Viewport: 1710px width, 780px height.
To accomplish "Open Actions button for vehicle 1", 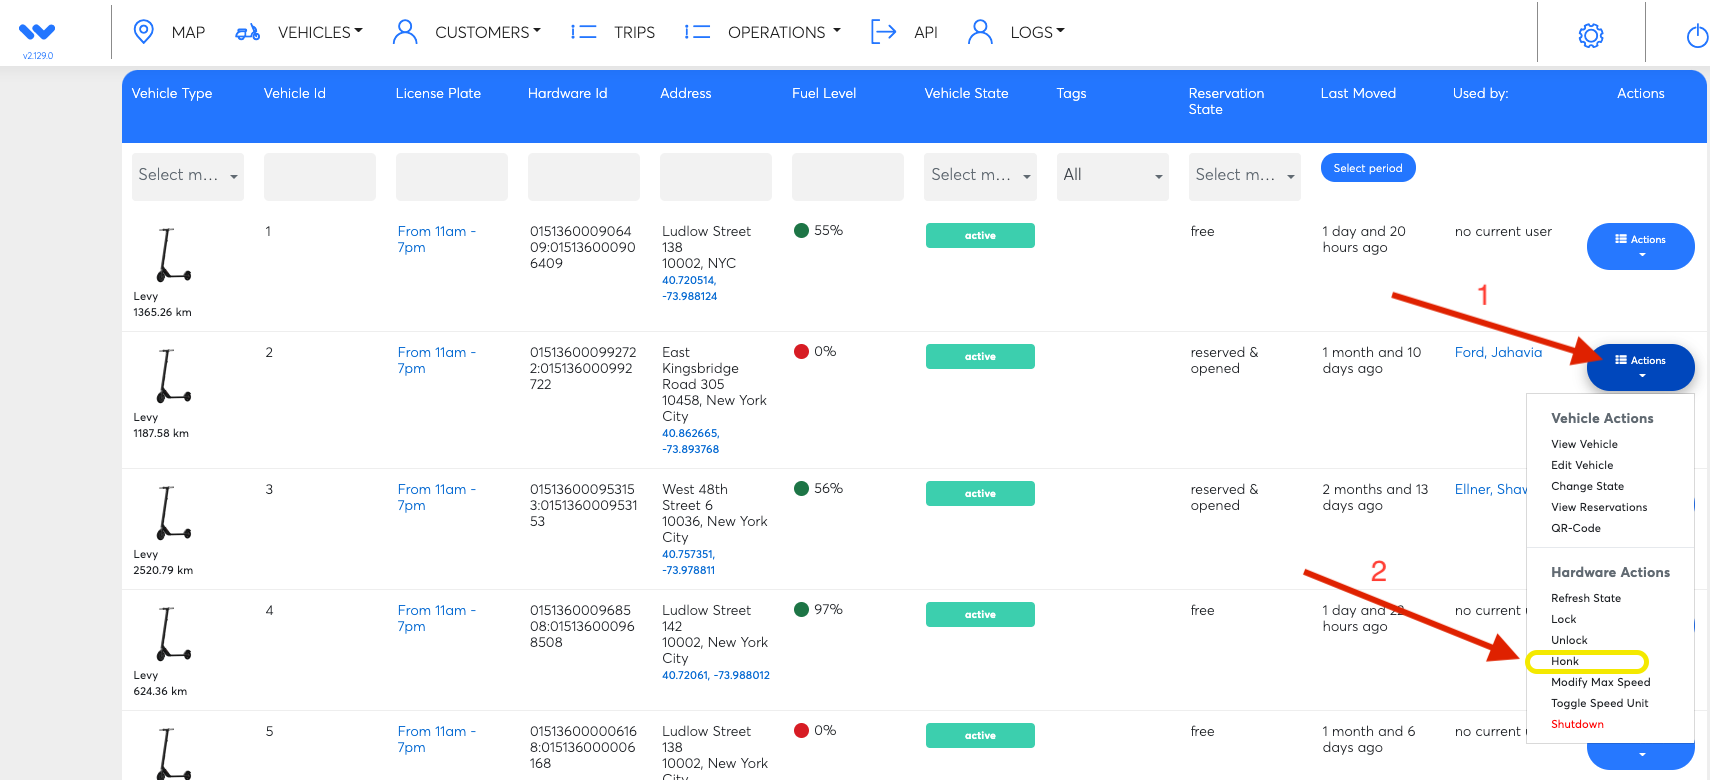I will (x=1640, y=246).
